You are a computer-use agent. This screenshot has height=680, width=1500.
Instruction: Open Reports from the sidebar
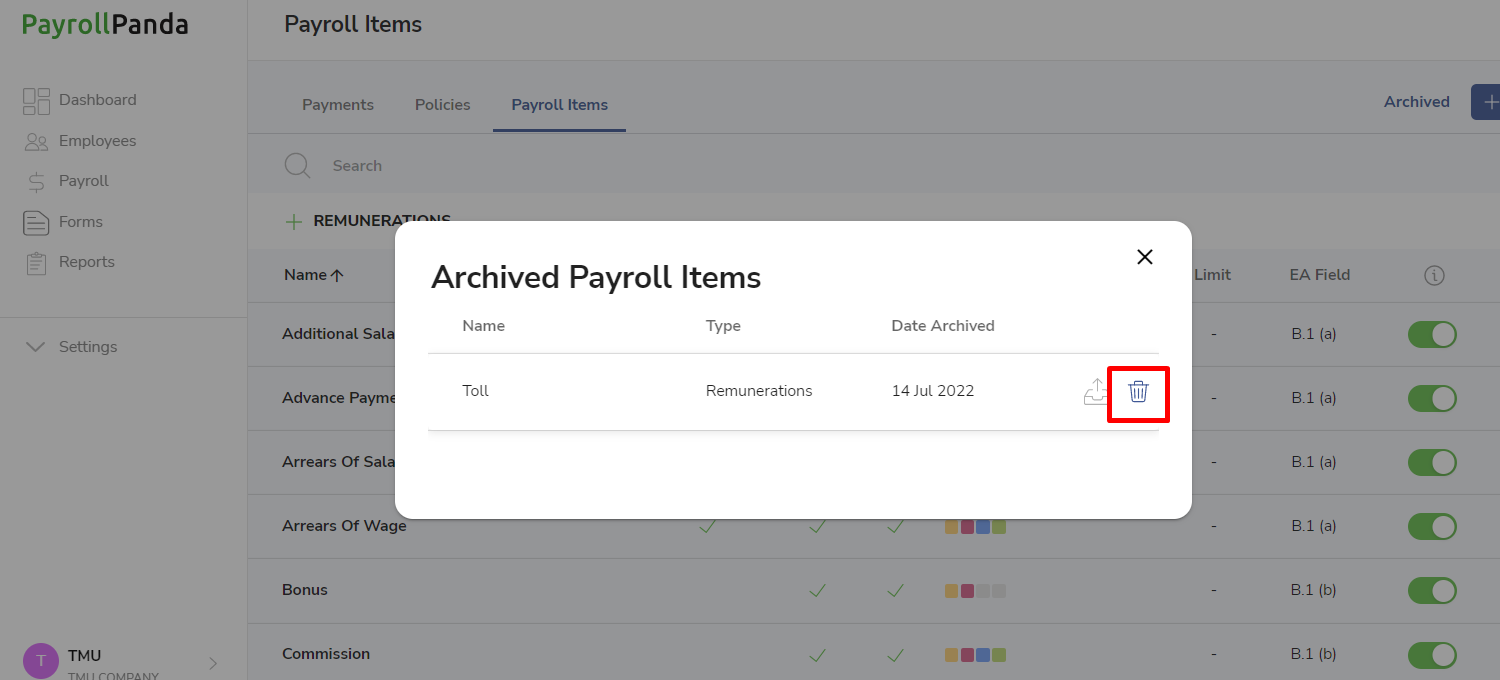[69, 262]
